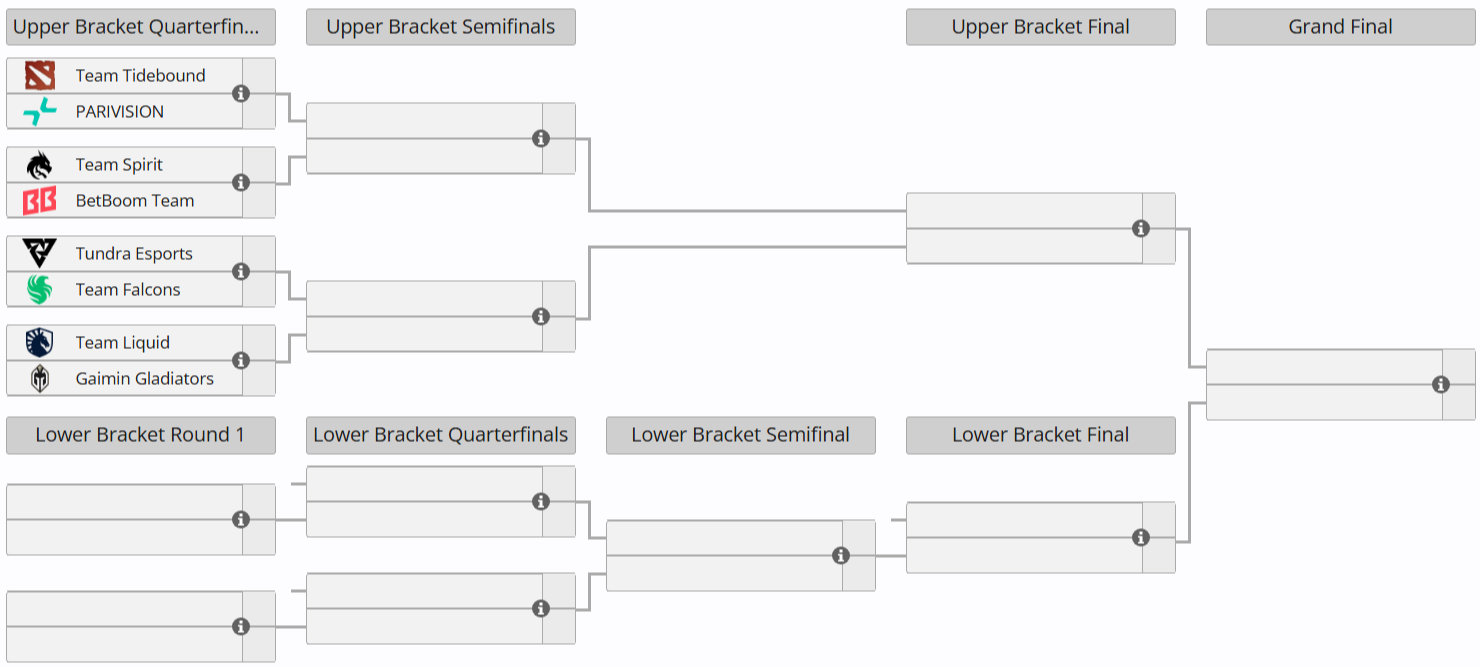Click the BetBoom Team logo

[x=40, y=201]
